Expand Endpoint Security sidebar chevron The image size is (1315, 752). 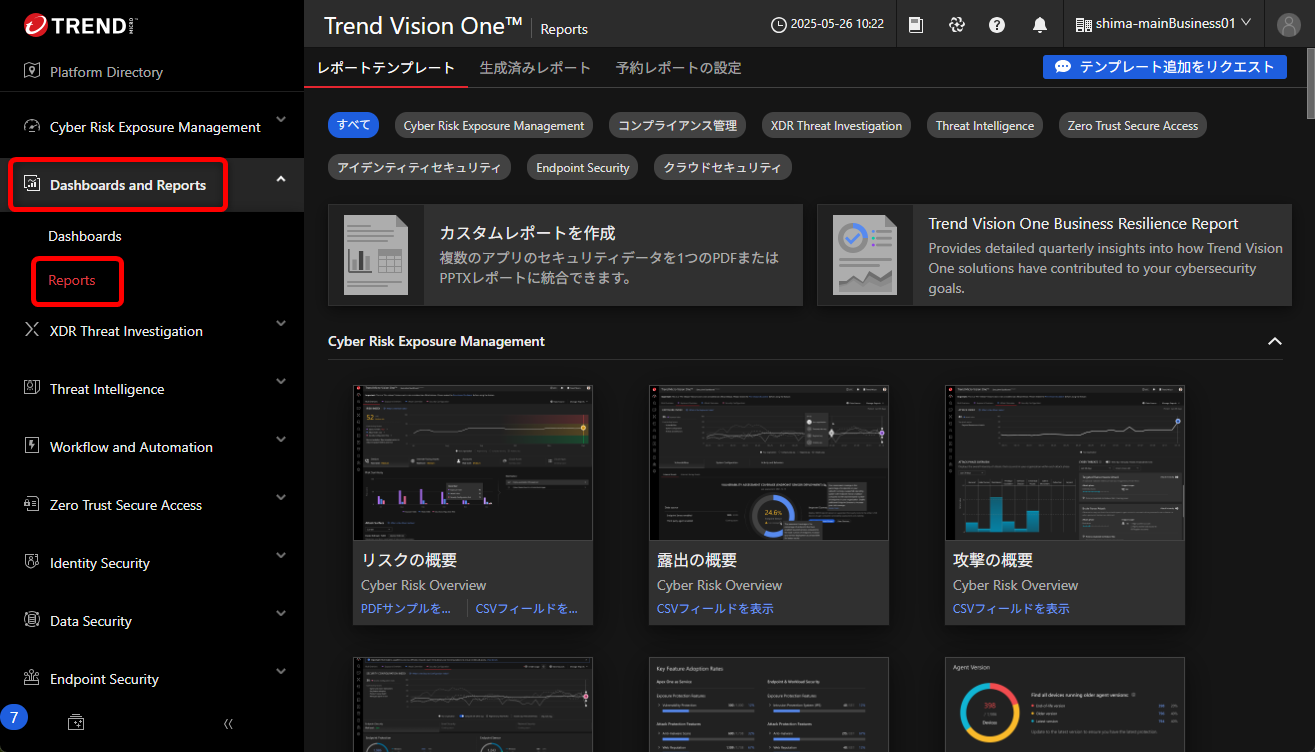click(x=281, y=671)
